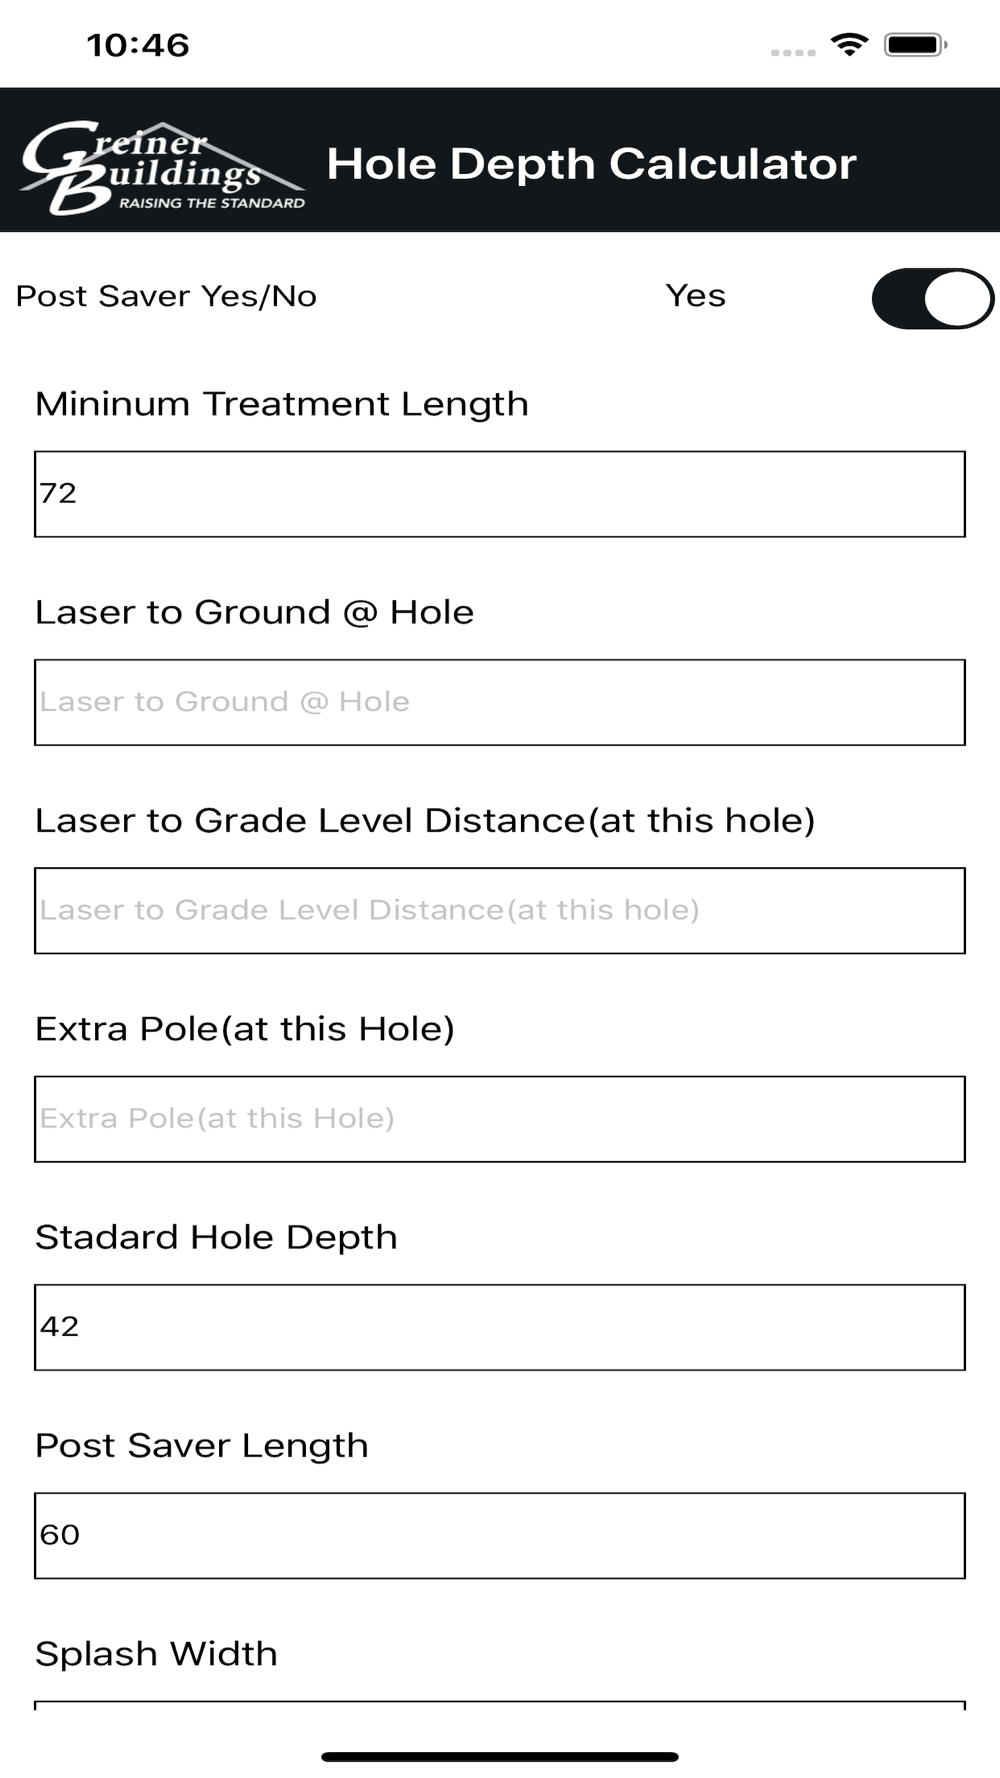Tap the Post Saver Yes/No label
This screenshot has height=1778, width=1000.
166,296
